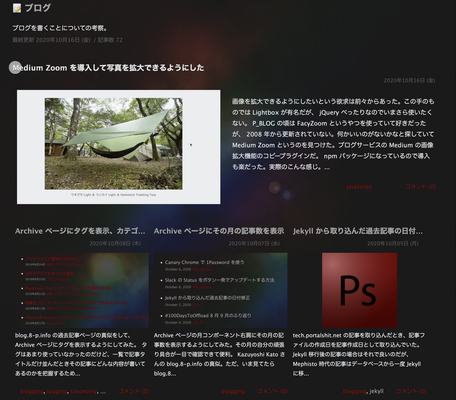The height and width of the screenshot is (400, 456).
Task: Open the Jekyll から取り込んだ過去記事 article title
Action: [358, 231]
